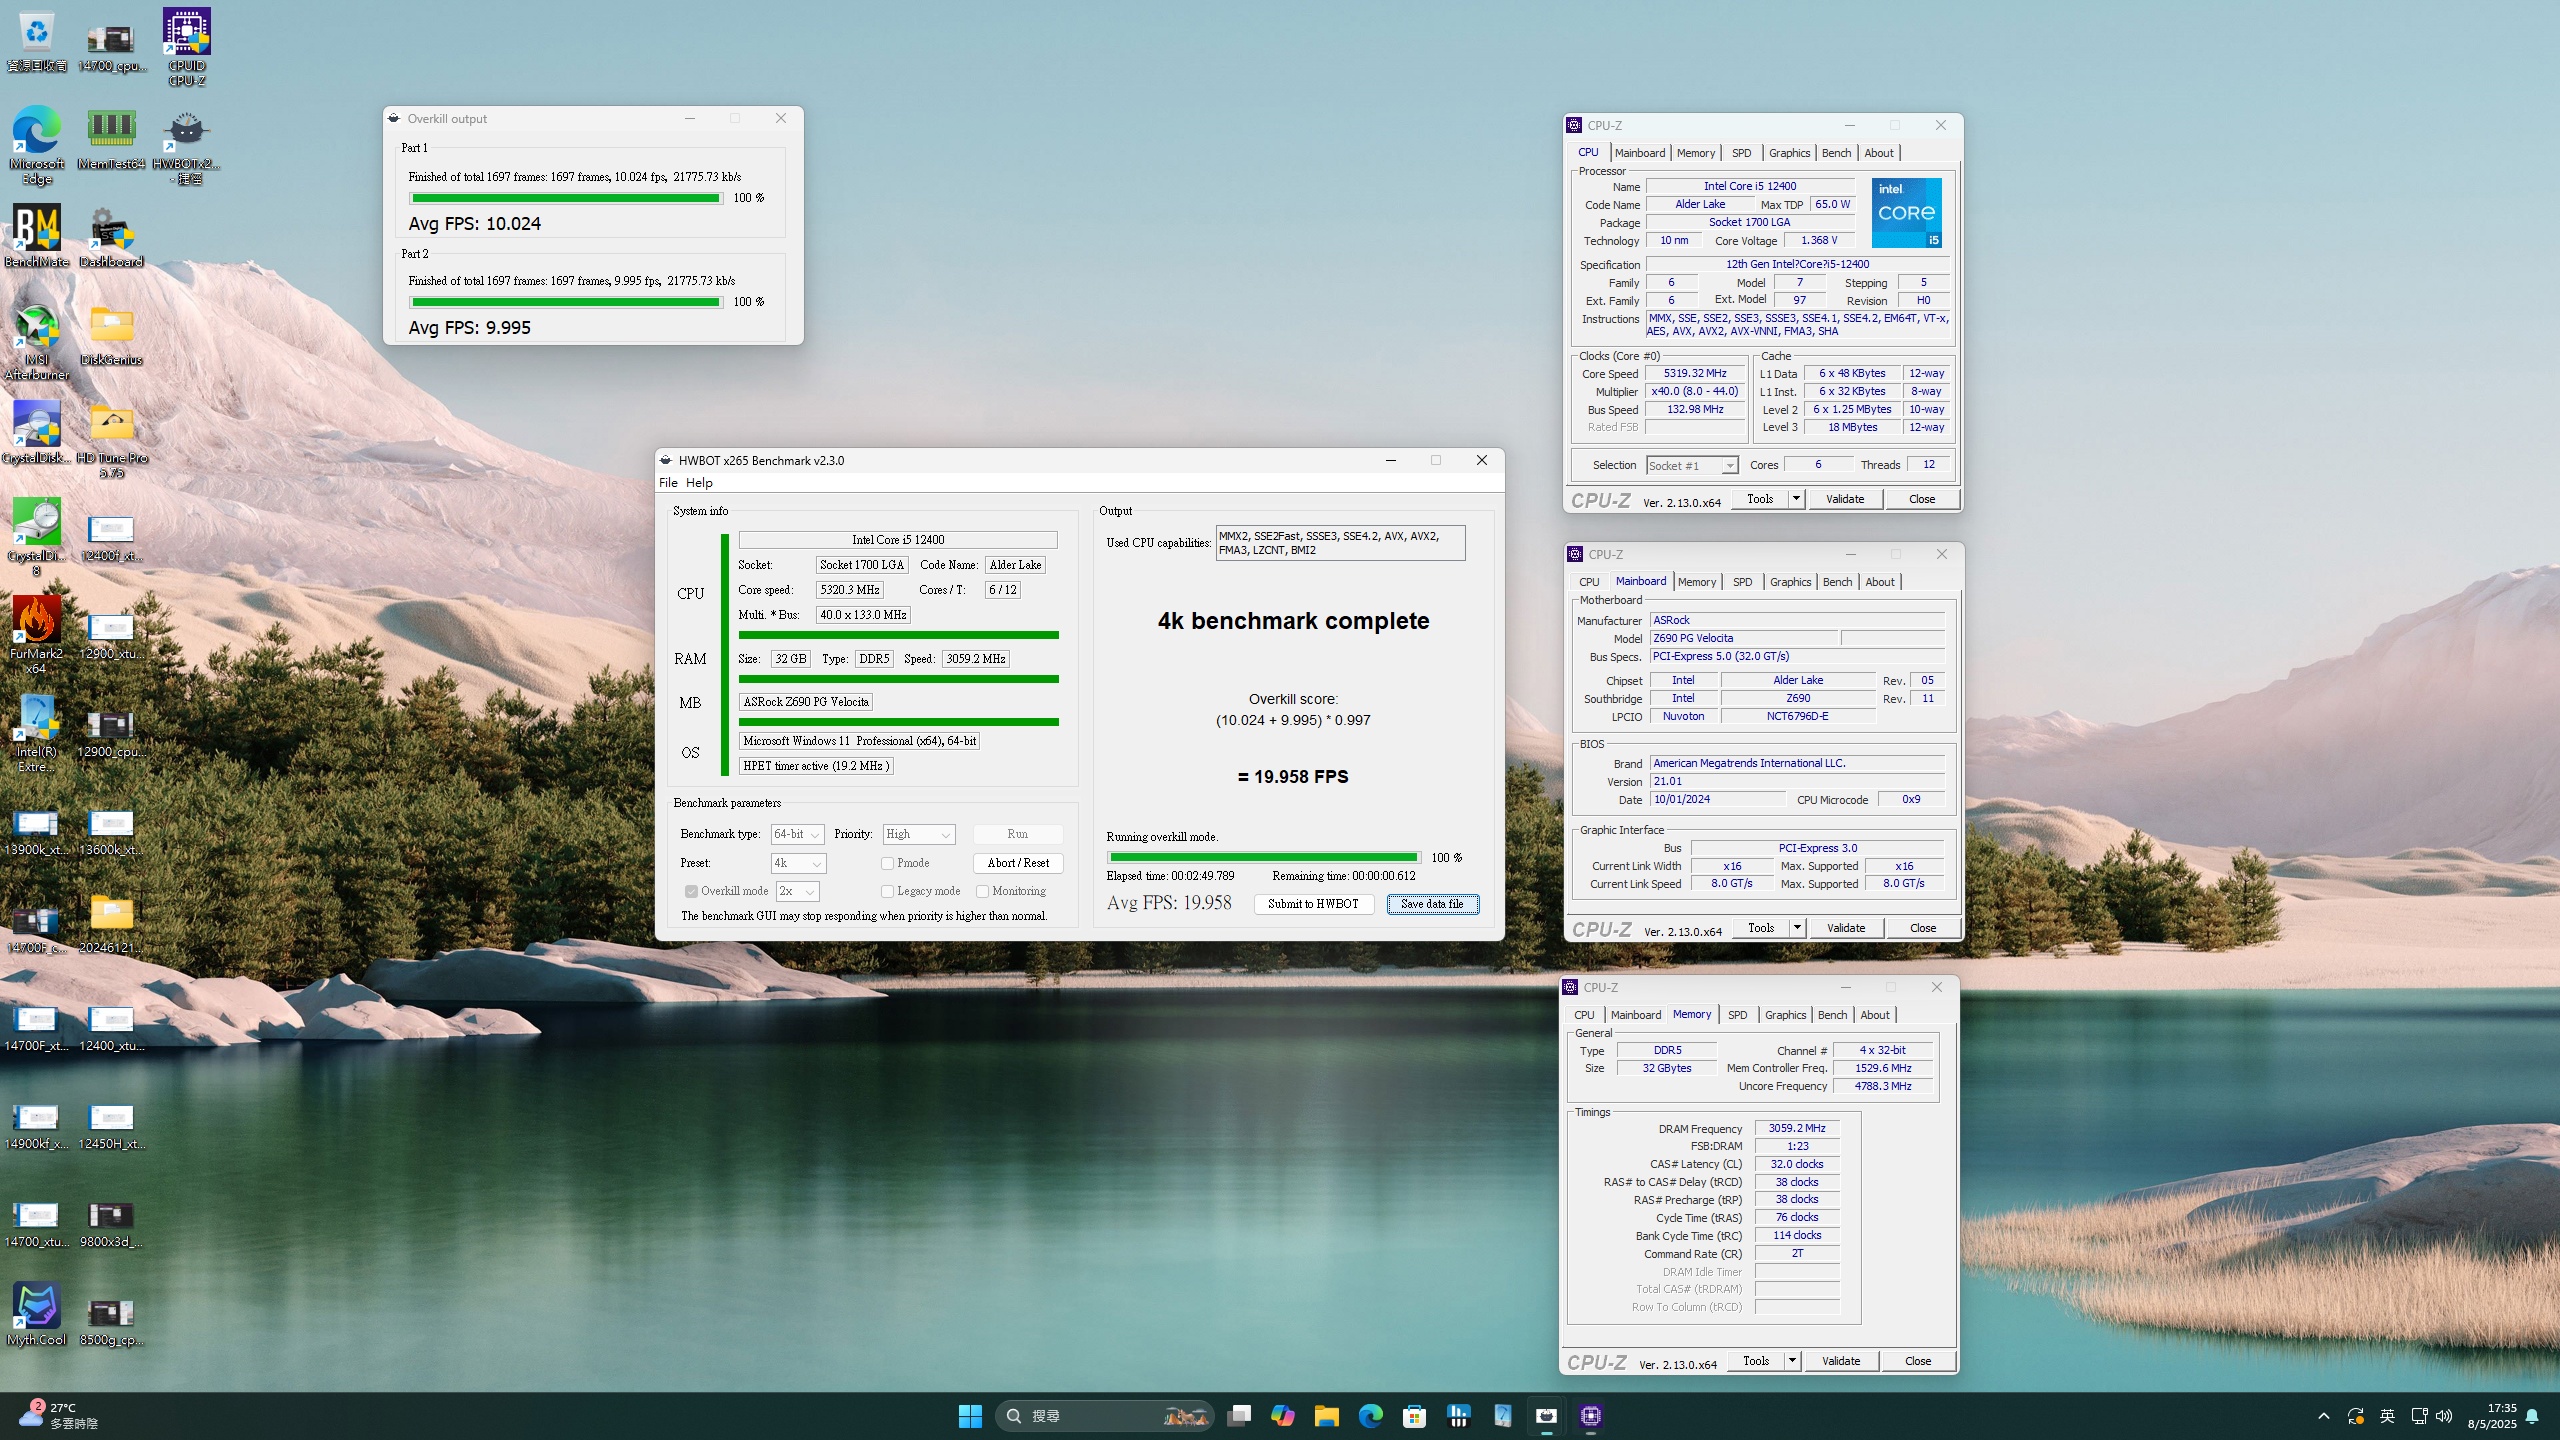Screen dimensions: 2560x1440
Task: Click the taskbar search box
Action: pos(1104,1416)
